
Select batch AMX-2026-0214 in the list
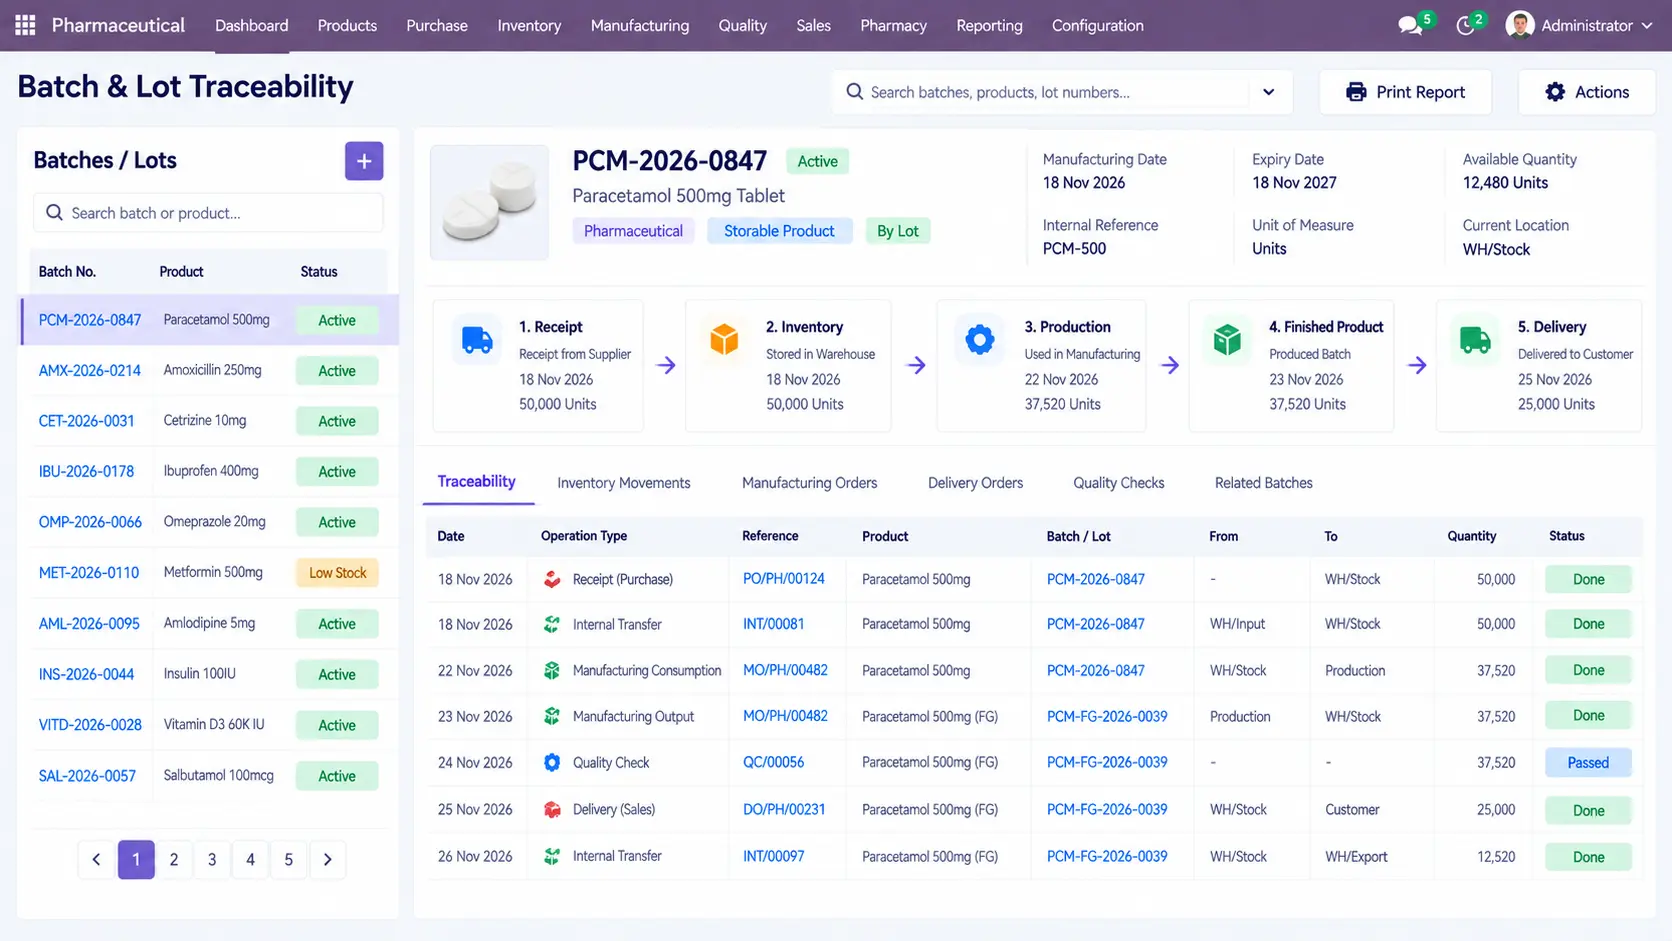pyautogui.click(x=210, y=370)
